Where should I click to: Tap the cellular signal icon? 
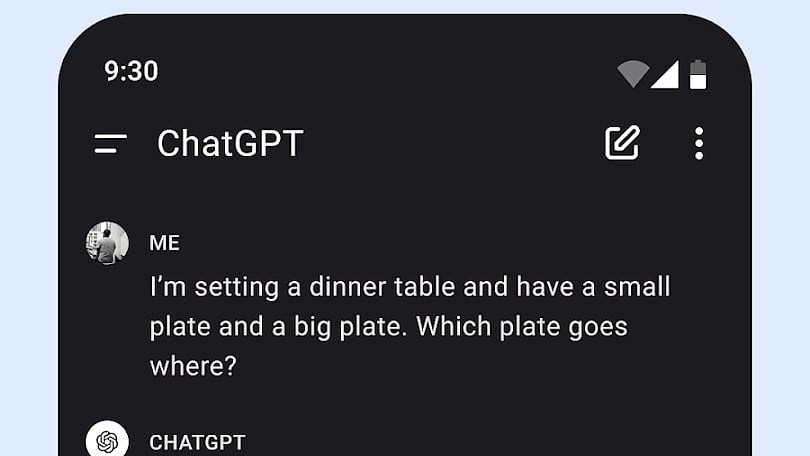[x=665, y=74]
